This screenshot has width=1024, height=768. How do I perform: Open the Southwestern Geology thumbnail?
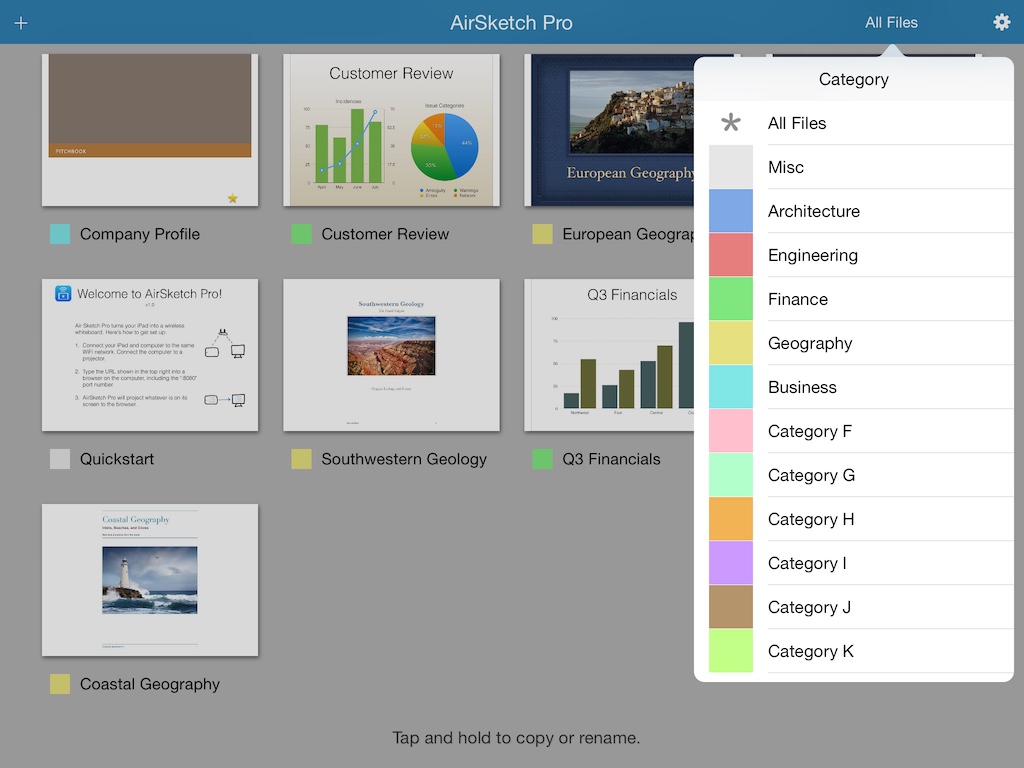391,355
